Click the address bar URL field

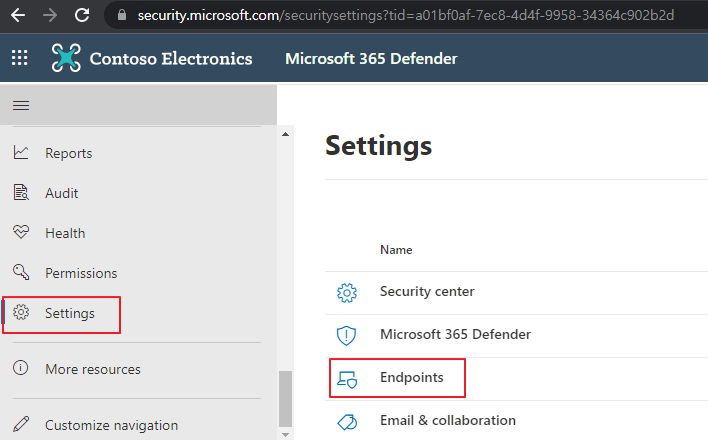(405, 15)
